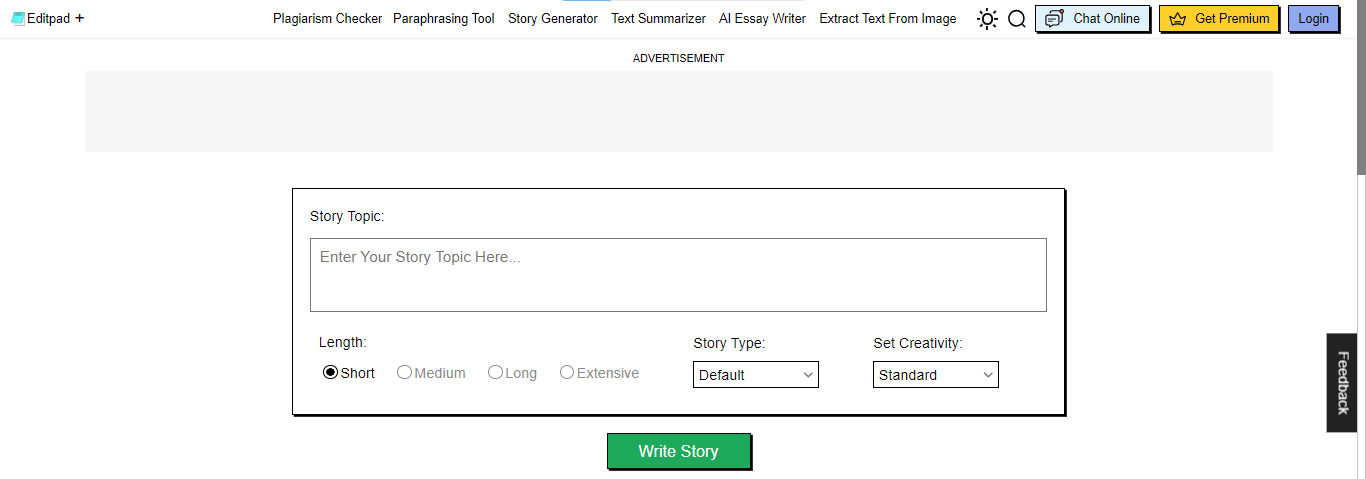Open the Feedback side tab
Image resolution: width=1366 pixels, height=479 pixels.
(1342, 382)
